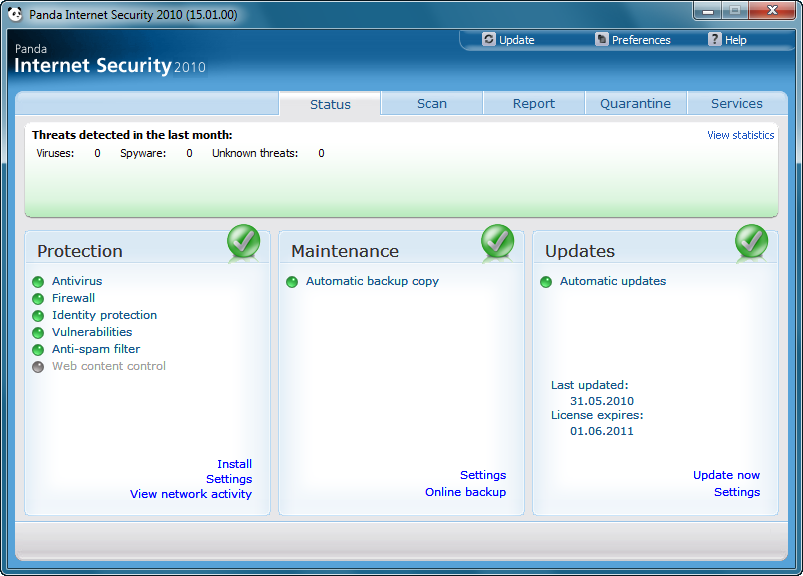Select the Firewall protection item
Viewport: 803px width, 576px height.
click(x=73, y=298)
